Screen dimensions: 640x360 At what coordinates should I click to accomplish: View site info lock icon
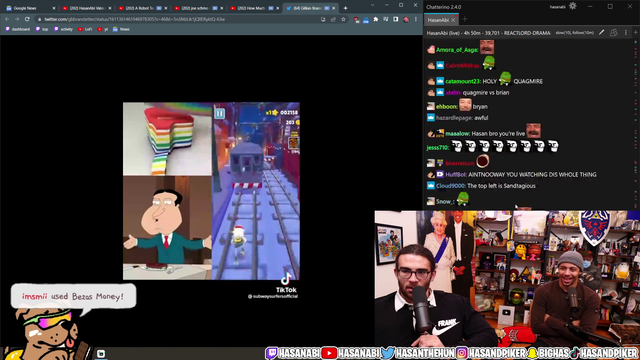tap(40, 19)
